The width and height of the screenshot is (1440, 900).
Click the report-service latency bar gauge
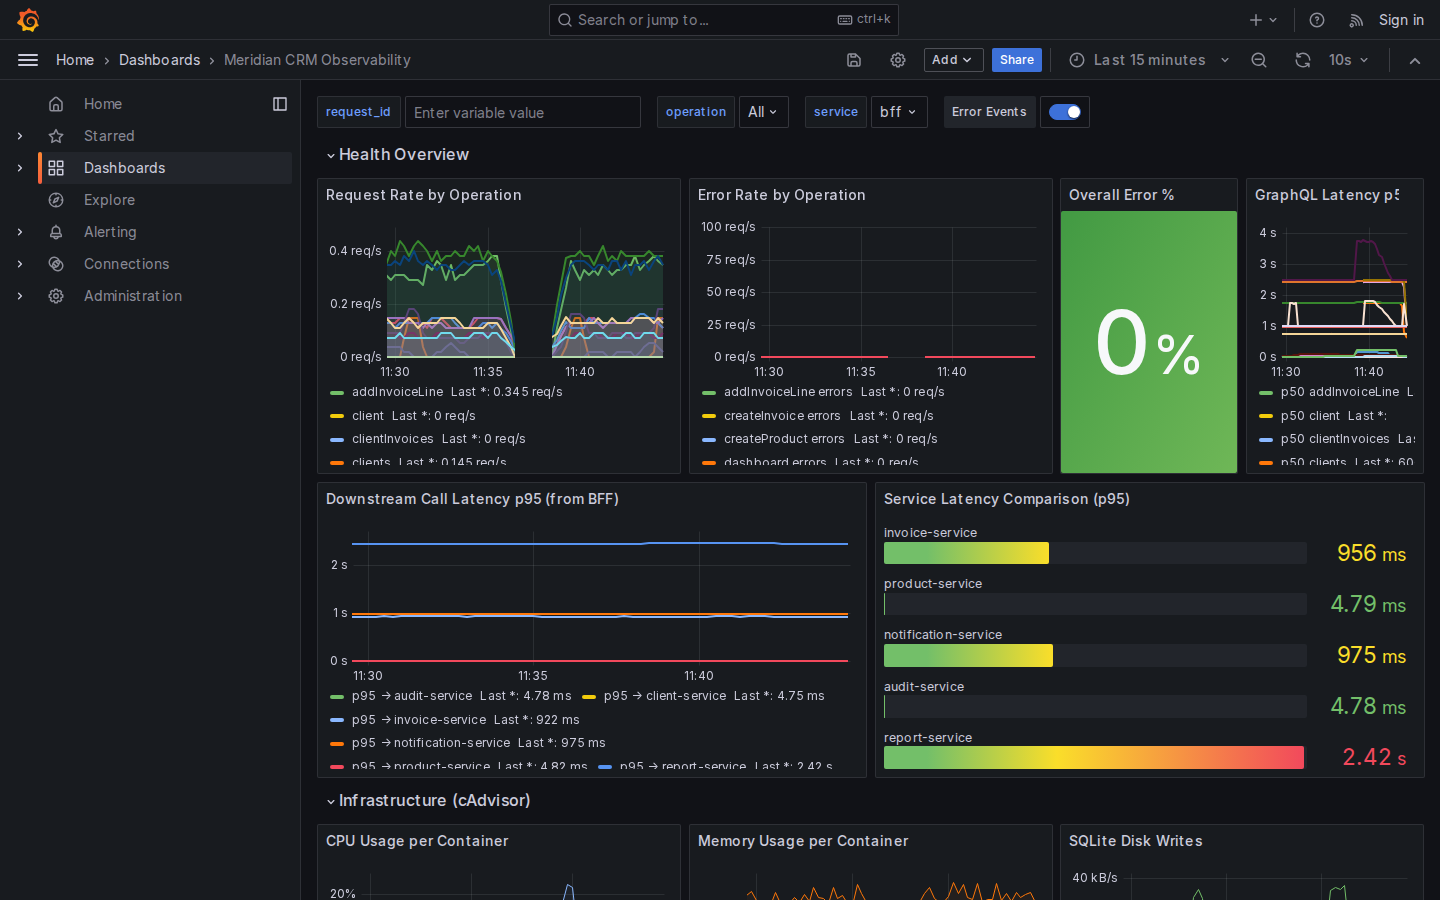click(x=1095, y=757)
